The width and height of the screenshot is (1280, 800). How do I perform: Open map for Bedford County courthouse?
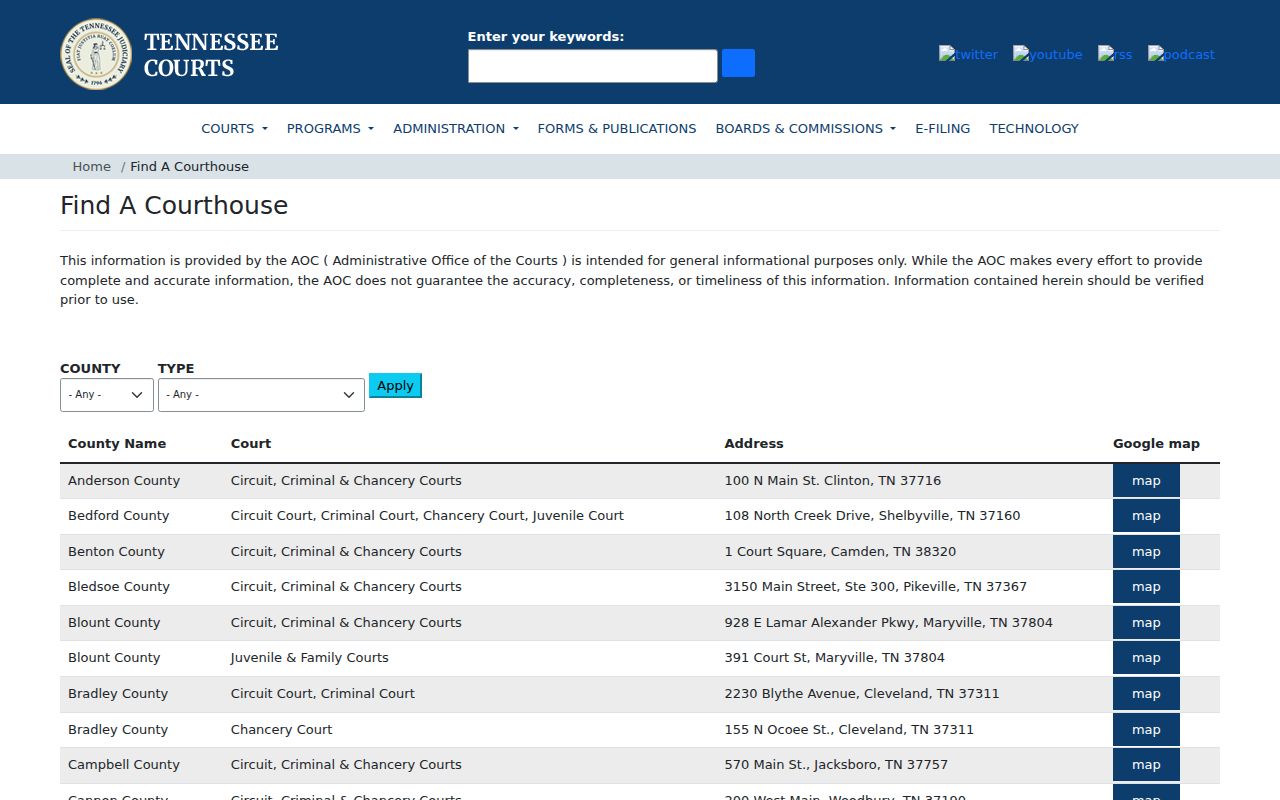point(1146,516)
